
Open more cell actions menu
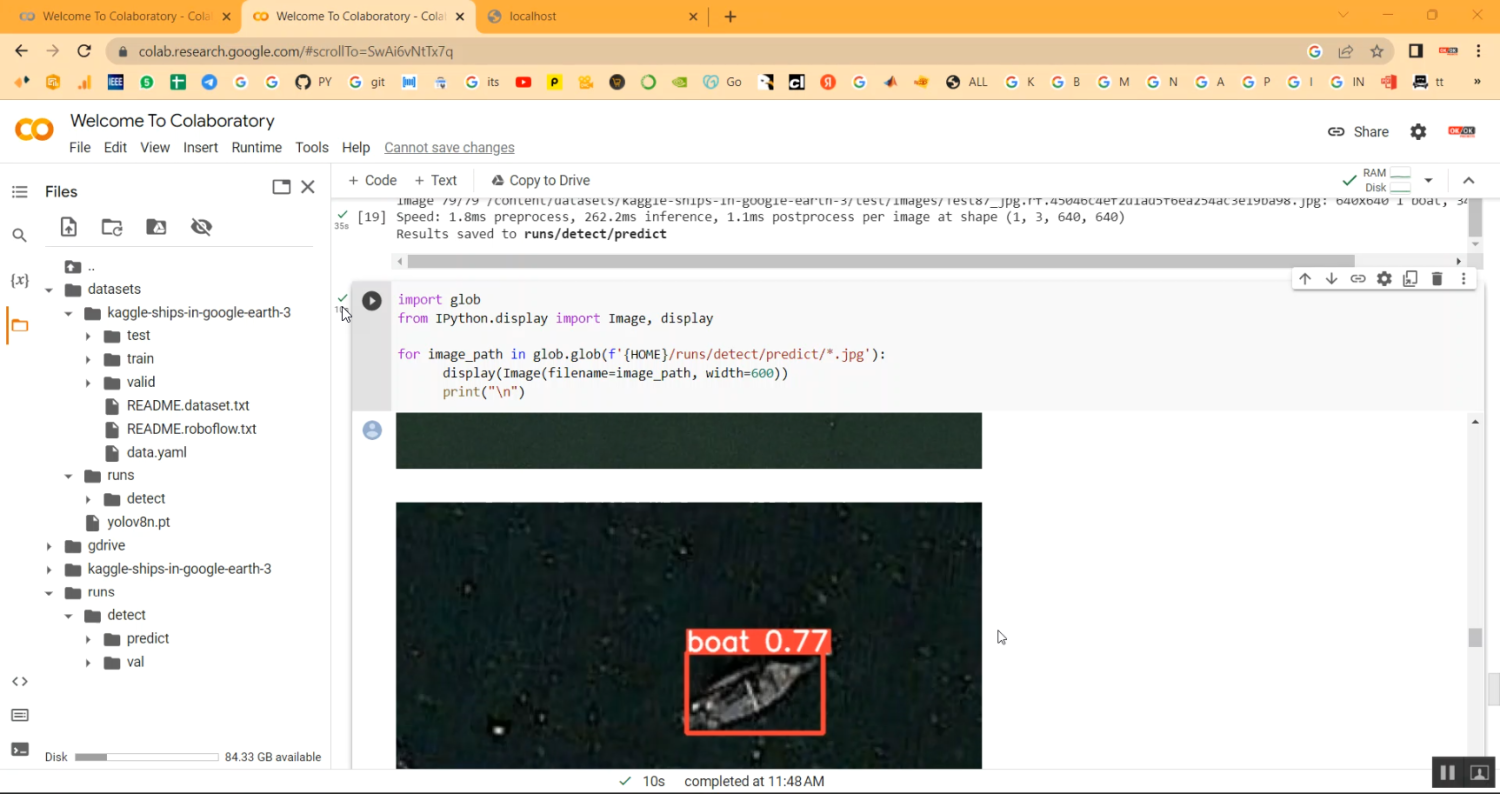pyautogui.click(x=1463, y=279)
